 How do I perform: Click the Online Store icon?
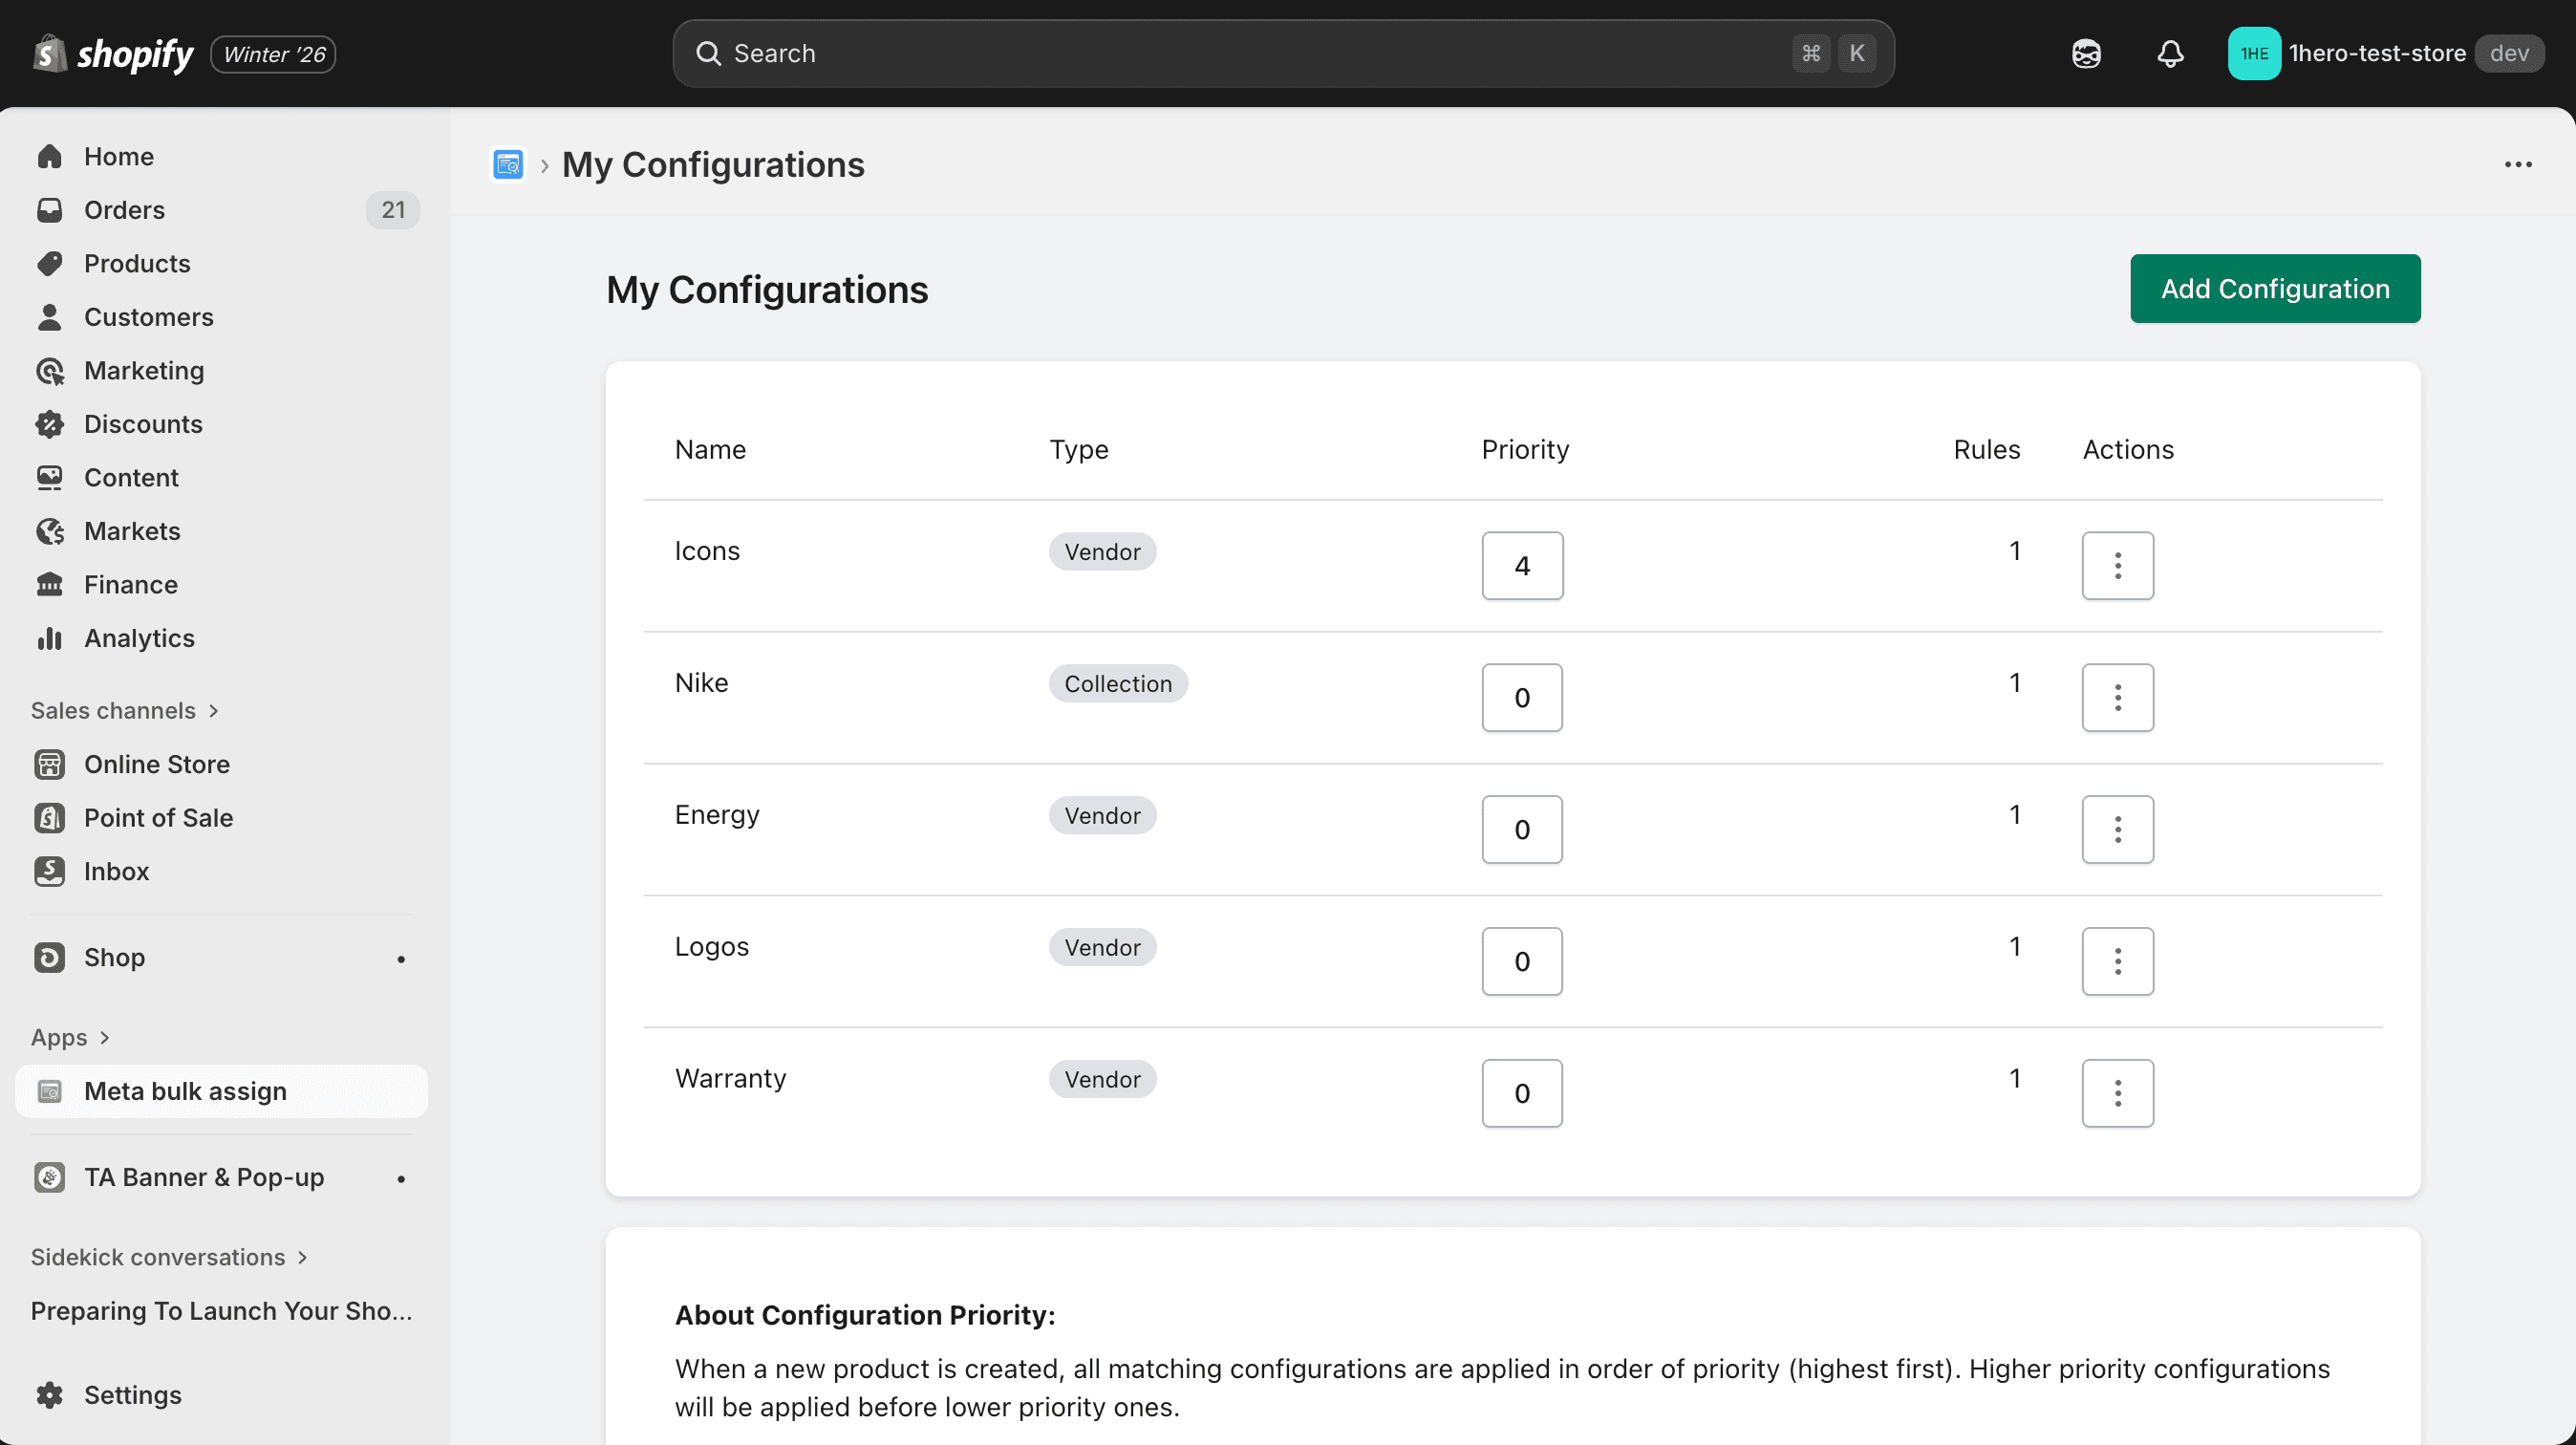coord(49,764)
